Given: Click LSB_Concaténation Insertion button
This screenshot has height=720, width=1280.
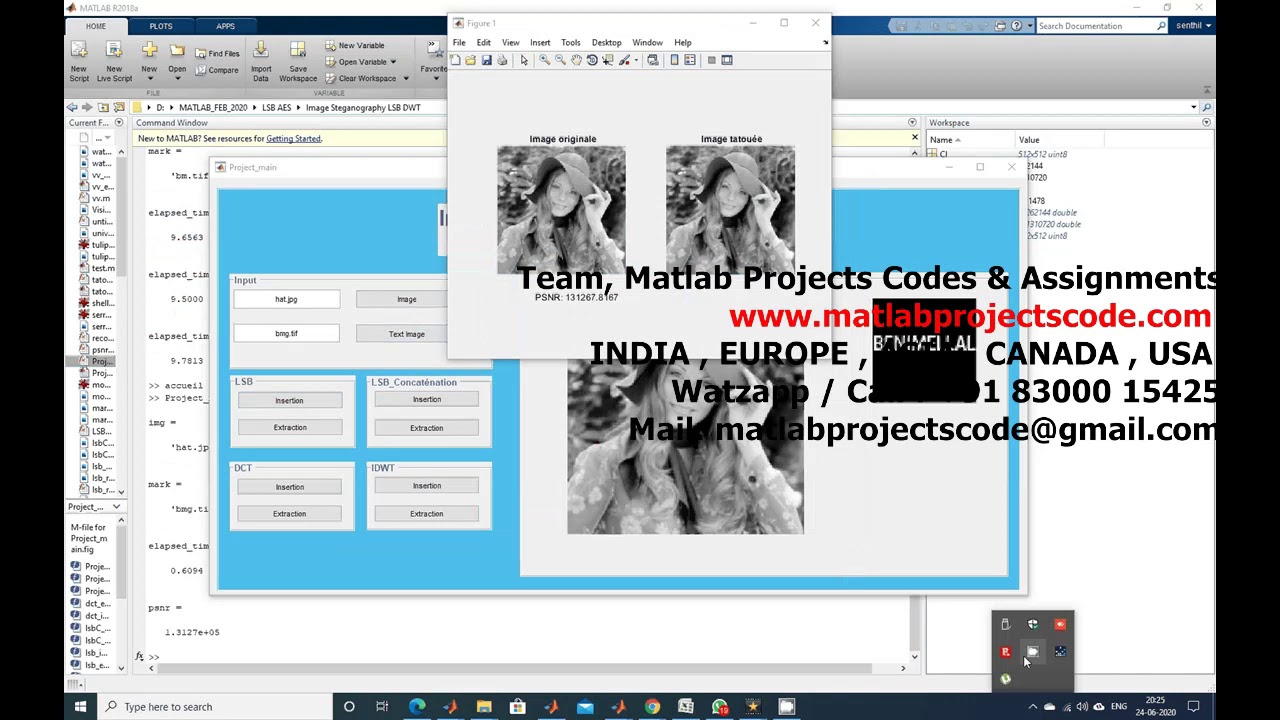Looking at the screenshot, I should 426,400.
